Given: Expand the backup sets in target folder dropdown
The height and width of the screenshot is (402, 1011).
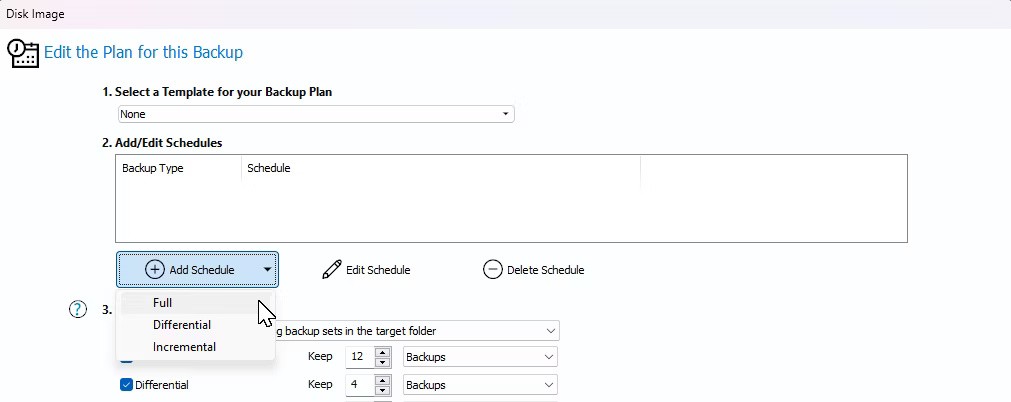Looking at the screenshot, I should pyautogui.click(x=551, y=330).
